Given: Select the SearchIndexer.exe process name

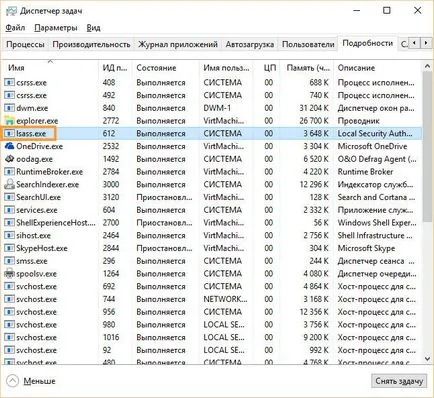Looking at the screenshot, I should tap(48, 185).
